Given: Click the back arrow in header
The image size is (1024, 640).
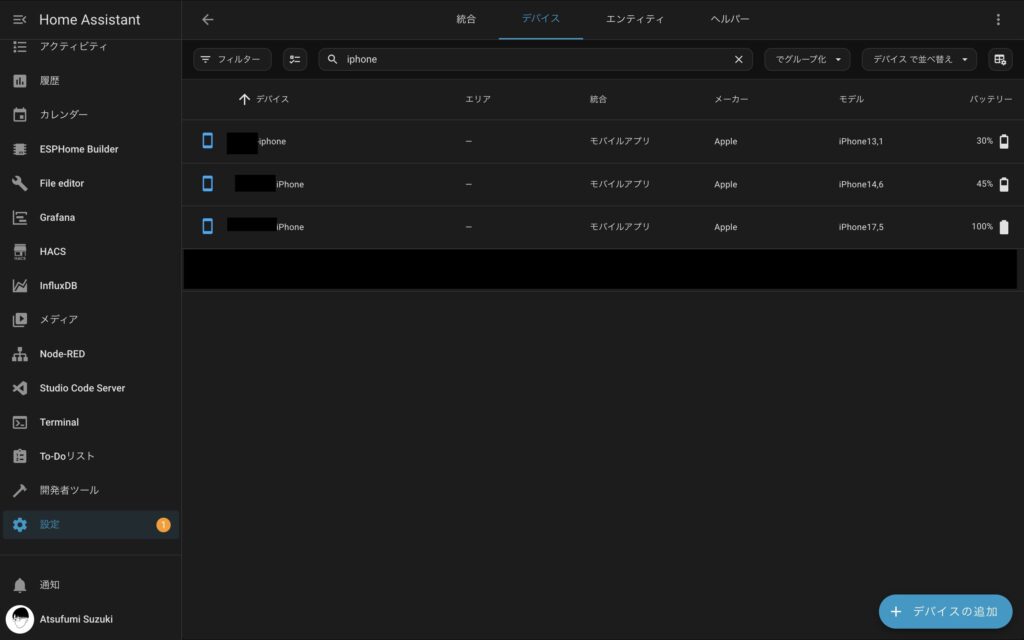Looking at the screenshot, I should point(208,20).
